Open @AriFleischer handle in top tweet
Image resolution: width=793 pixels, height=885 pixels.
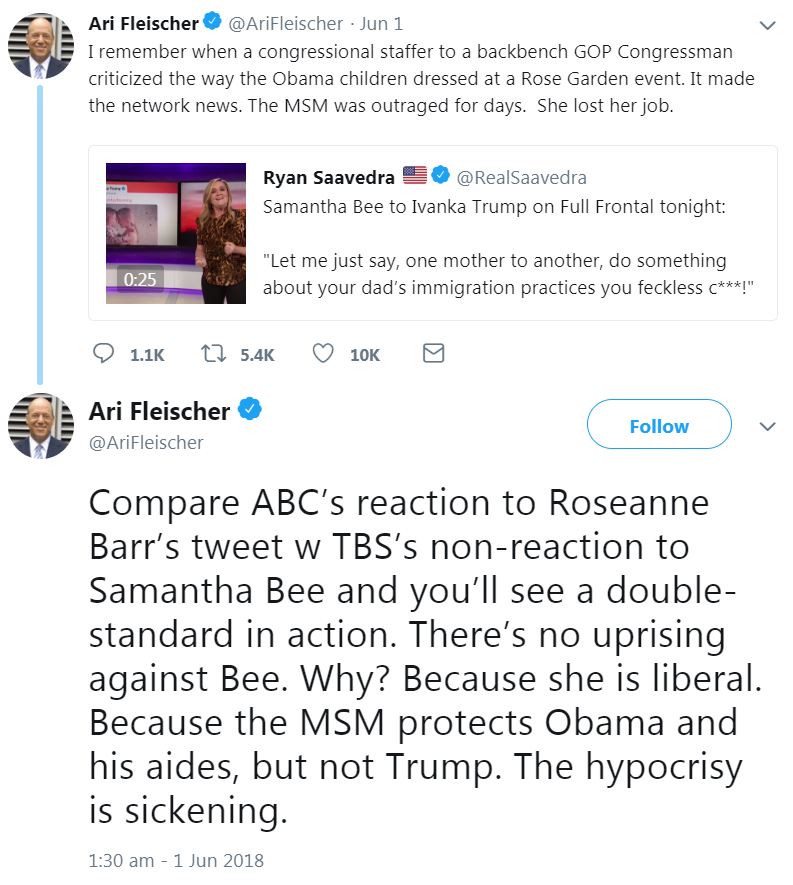(x=285, y=24)
